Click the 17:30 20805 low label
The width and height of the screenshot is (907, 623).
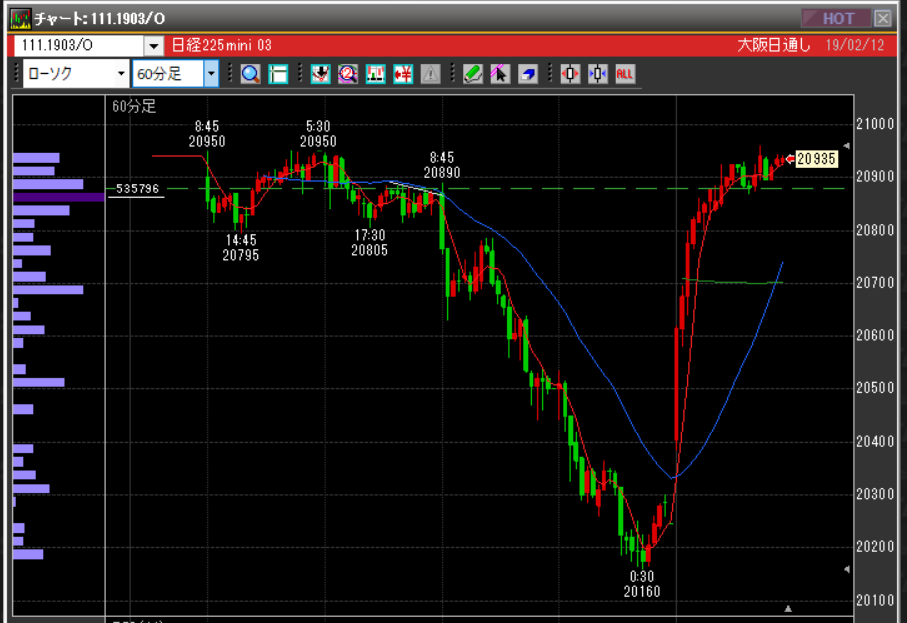pos(370,243)
